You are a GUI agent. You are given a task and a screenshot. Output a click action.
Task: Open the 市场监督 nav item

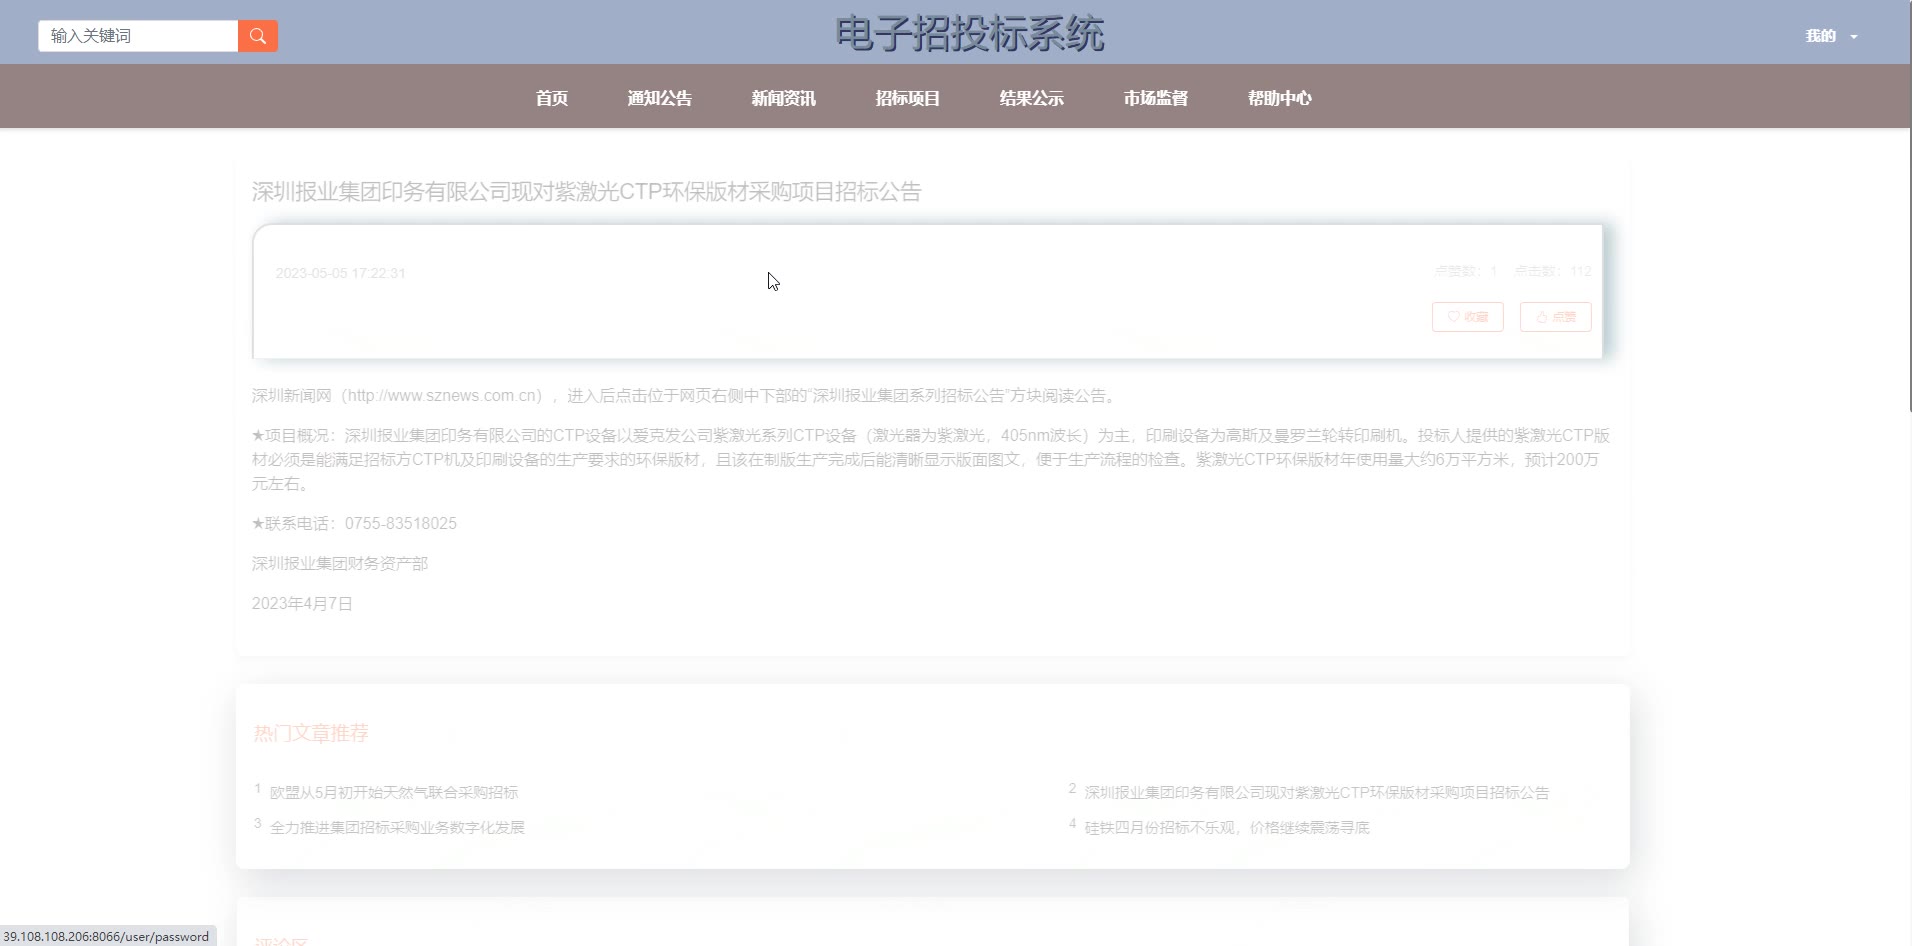tap(1156, 98)
